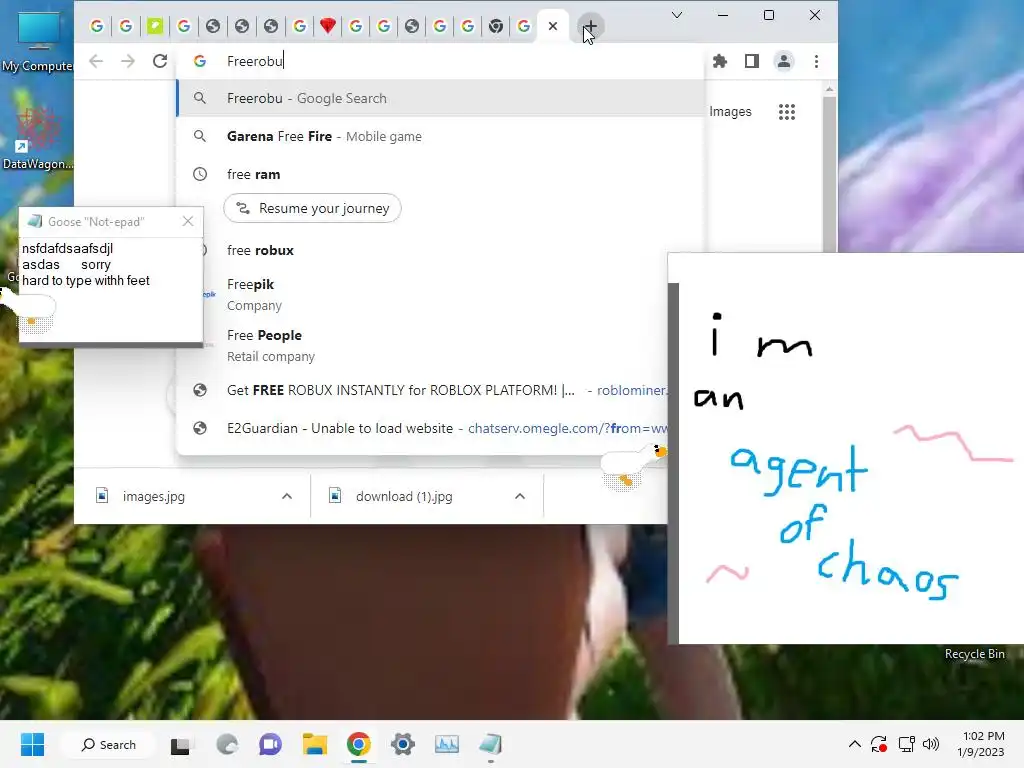Screen dimensions: 1024x768
Task: Click the 'agent of chaos' drawing window
Action: pyautogui.click(x=846, y=448)
